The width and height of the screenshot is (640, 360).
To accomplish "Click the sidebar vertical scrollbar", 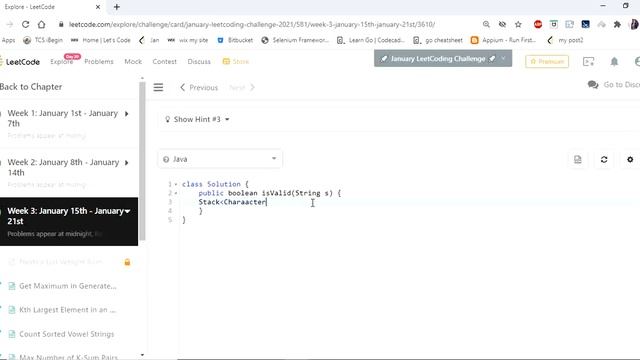I will (142, 161).
